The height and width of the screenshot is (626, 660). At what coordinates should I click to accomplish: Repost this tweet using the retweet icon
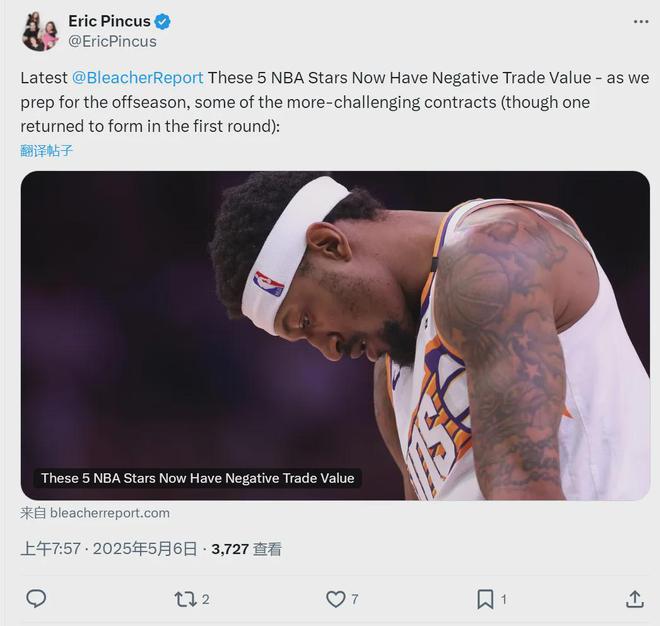pos(185,599)
